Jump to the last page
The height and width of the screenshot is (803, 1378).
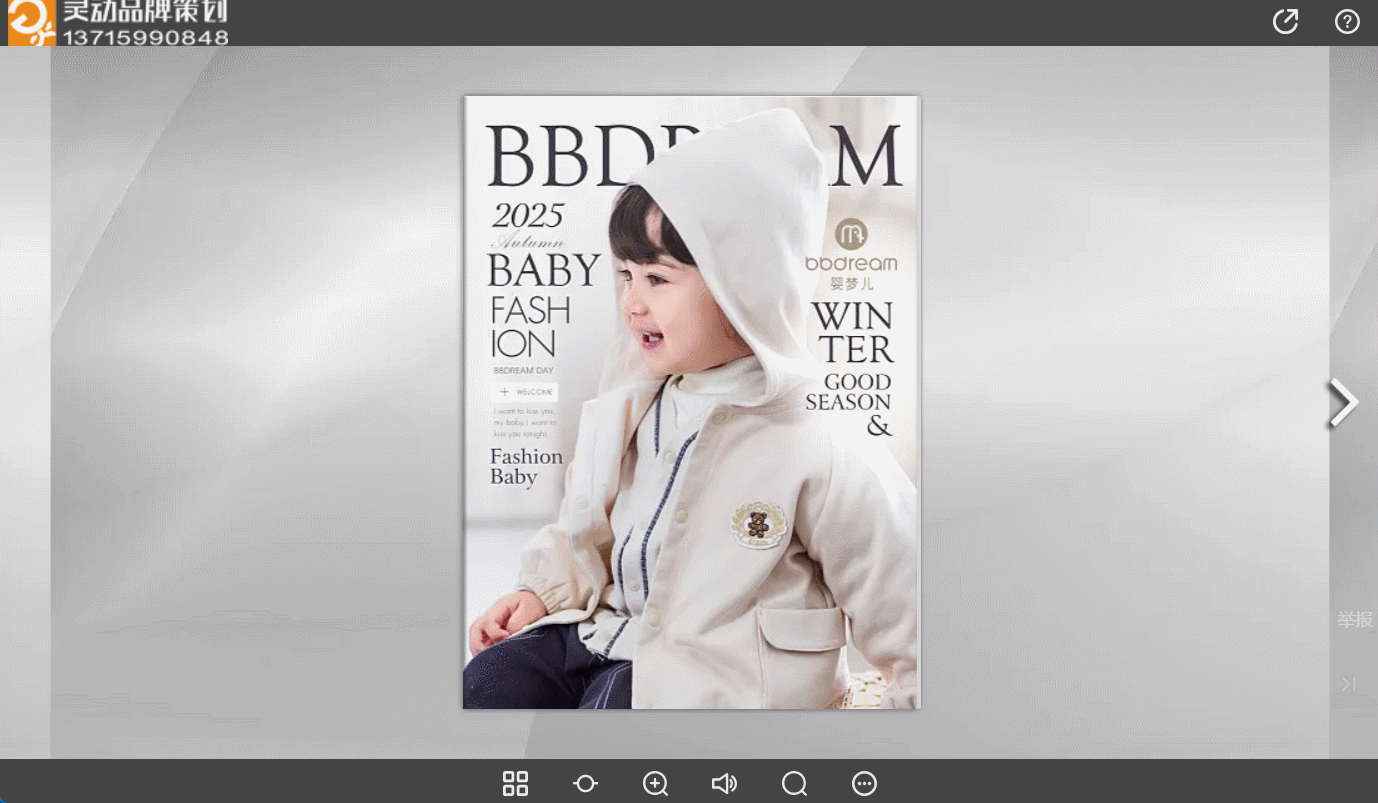click(1349, 684)
